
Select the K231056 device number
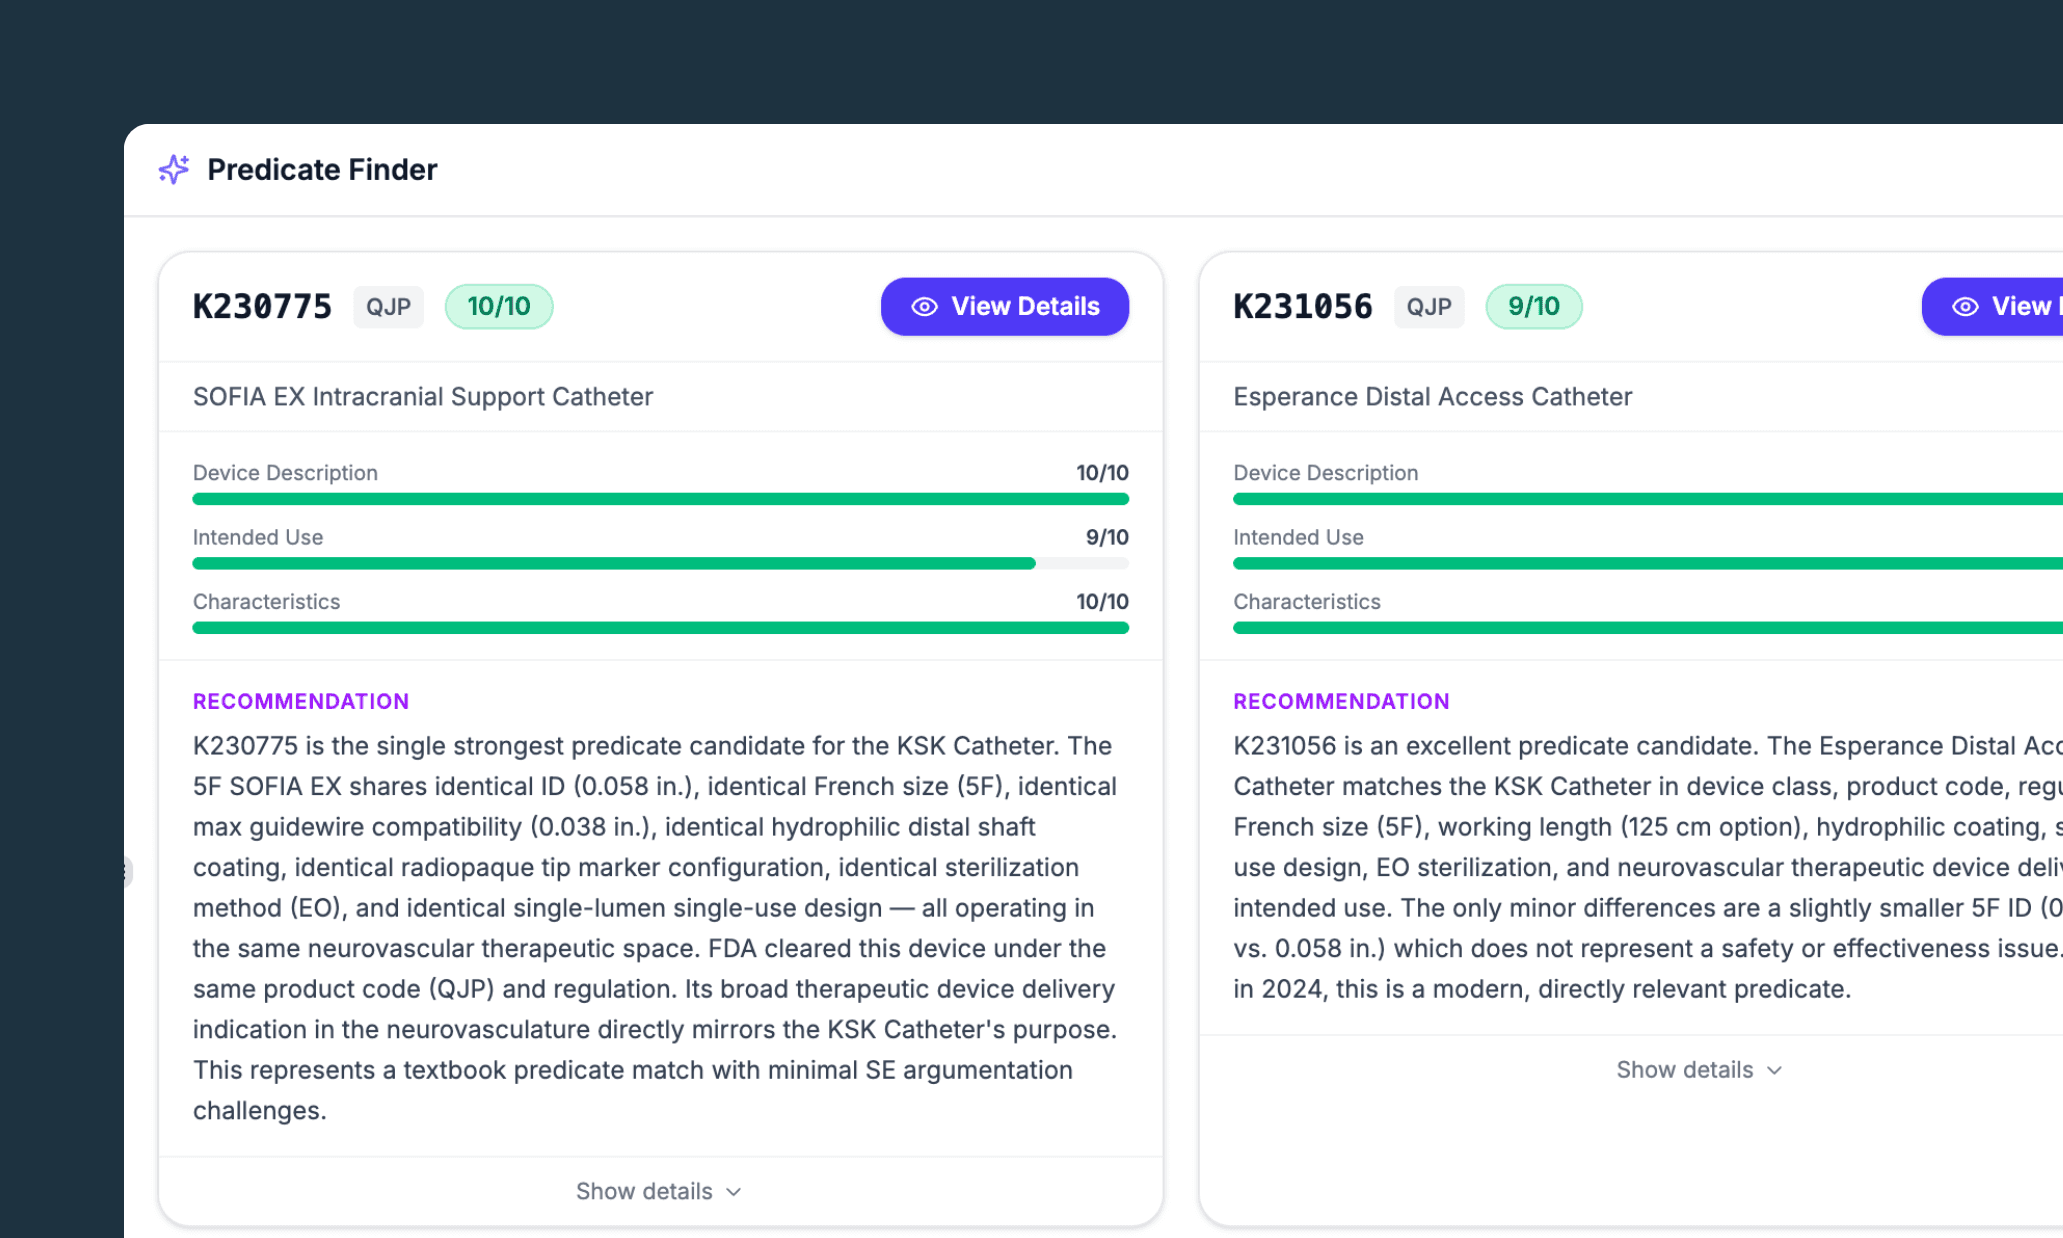(1303, 306)
